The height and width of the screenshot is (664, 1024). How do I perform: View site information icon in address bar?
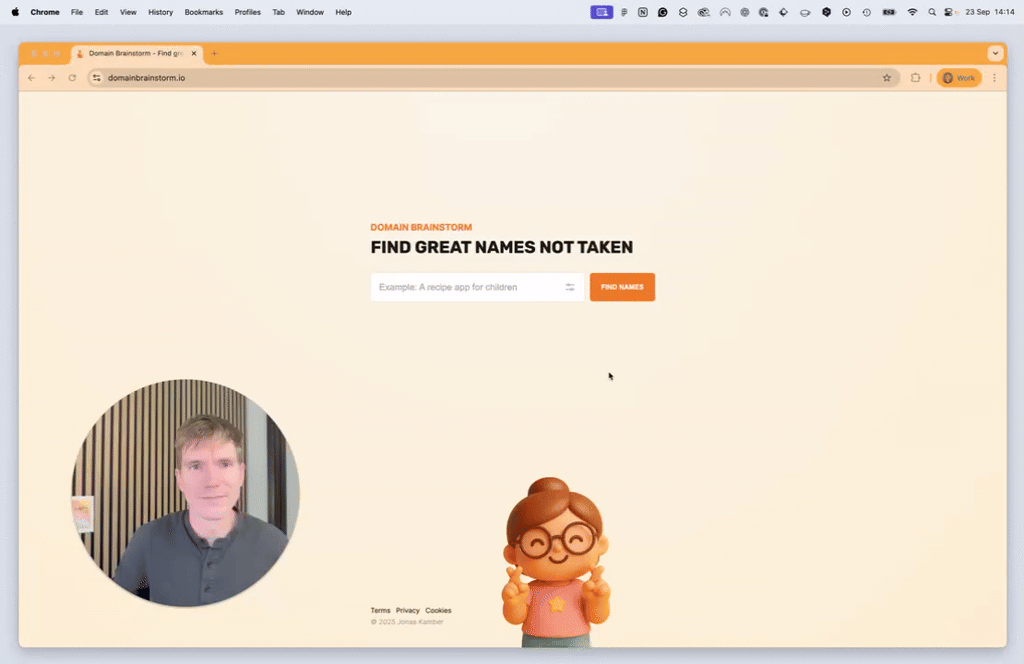coord(97,78)
